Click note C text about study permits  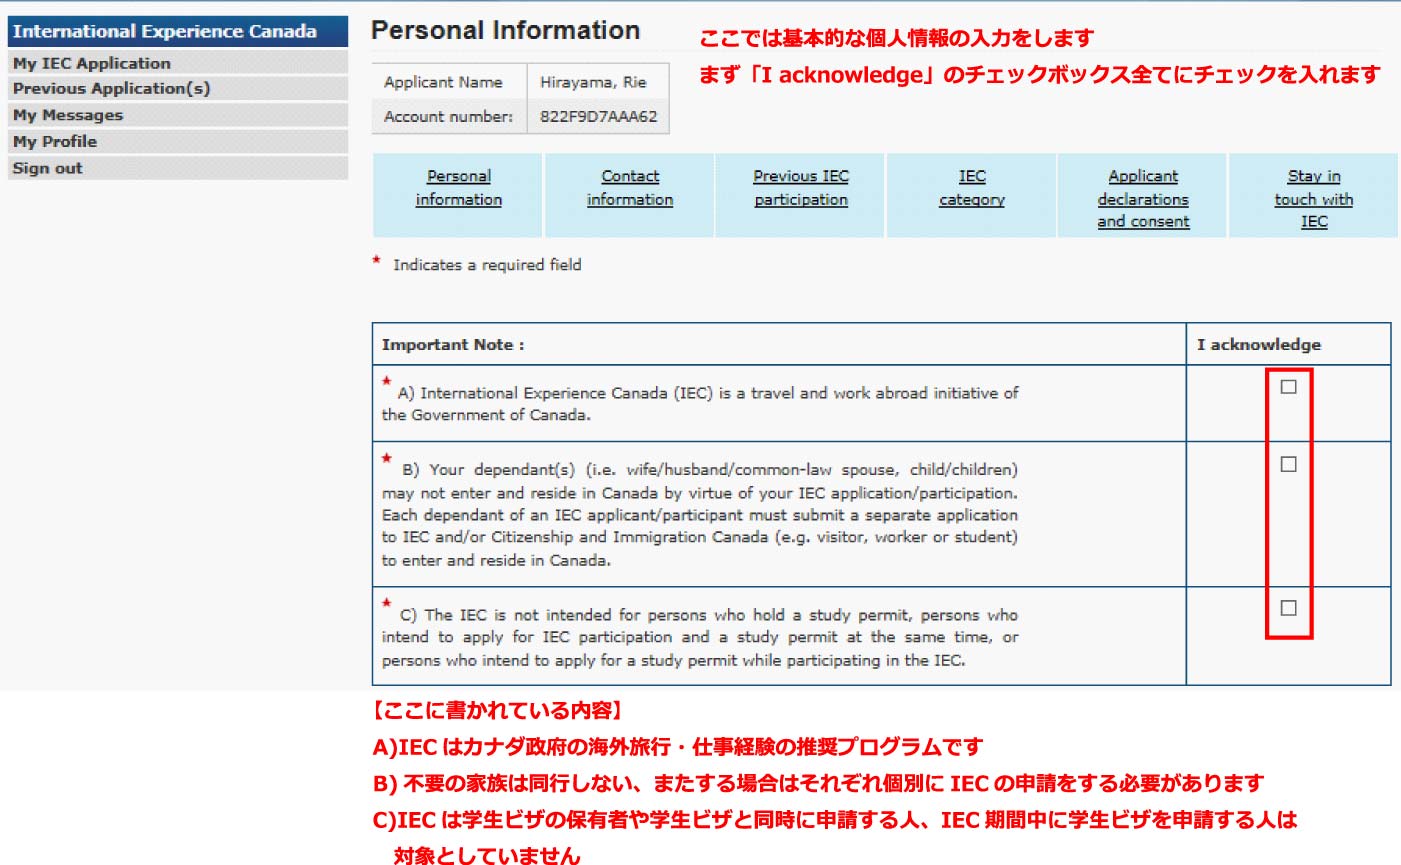coord(700,637)
